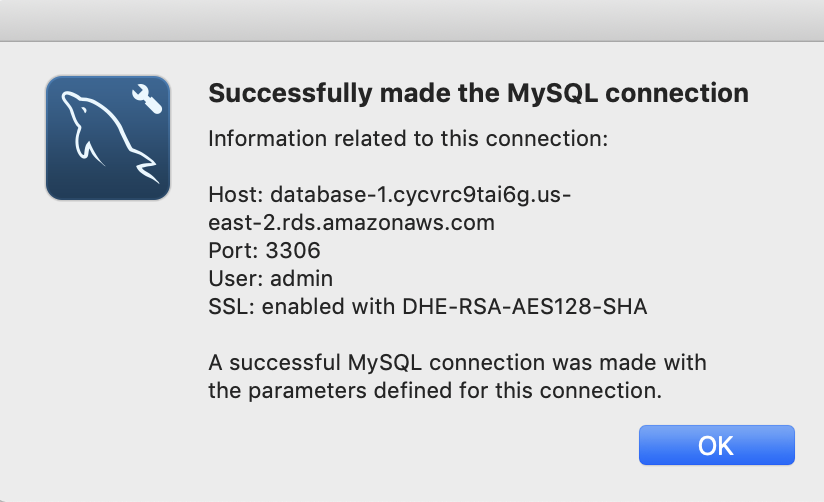Click 'the parameters defined for this connection.' text

click(x=435, y=391)
